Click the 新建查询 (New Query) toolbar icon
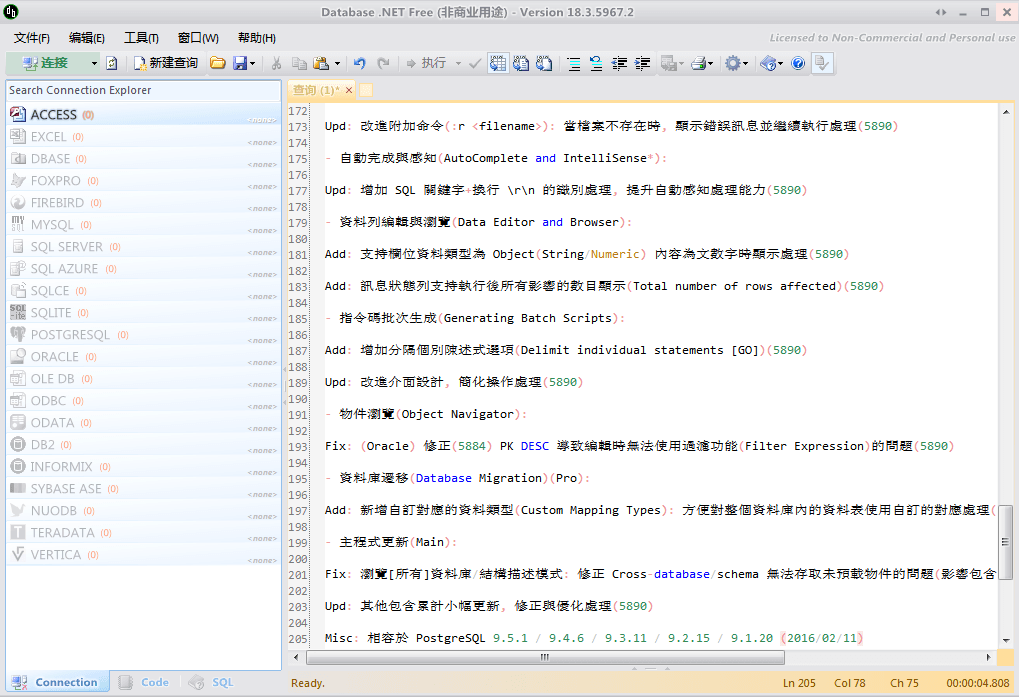Image resolution: width=1019 pixels, height=697 pixels. [x=137, y=62]
